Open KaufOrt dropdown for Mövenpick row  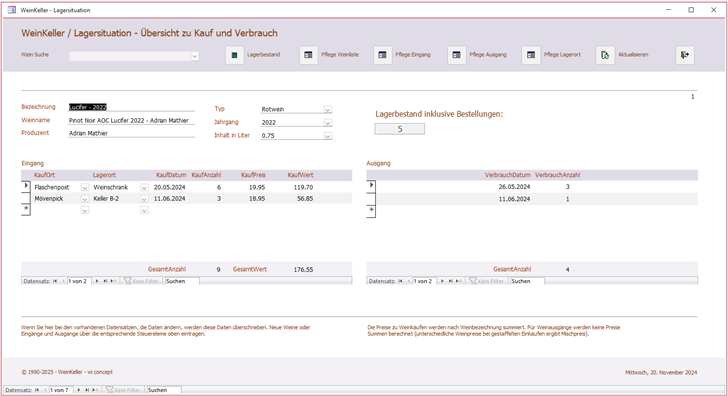click(85, 199)
